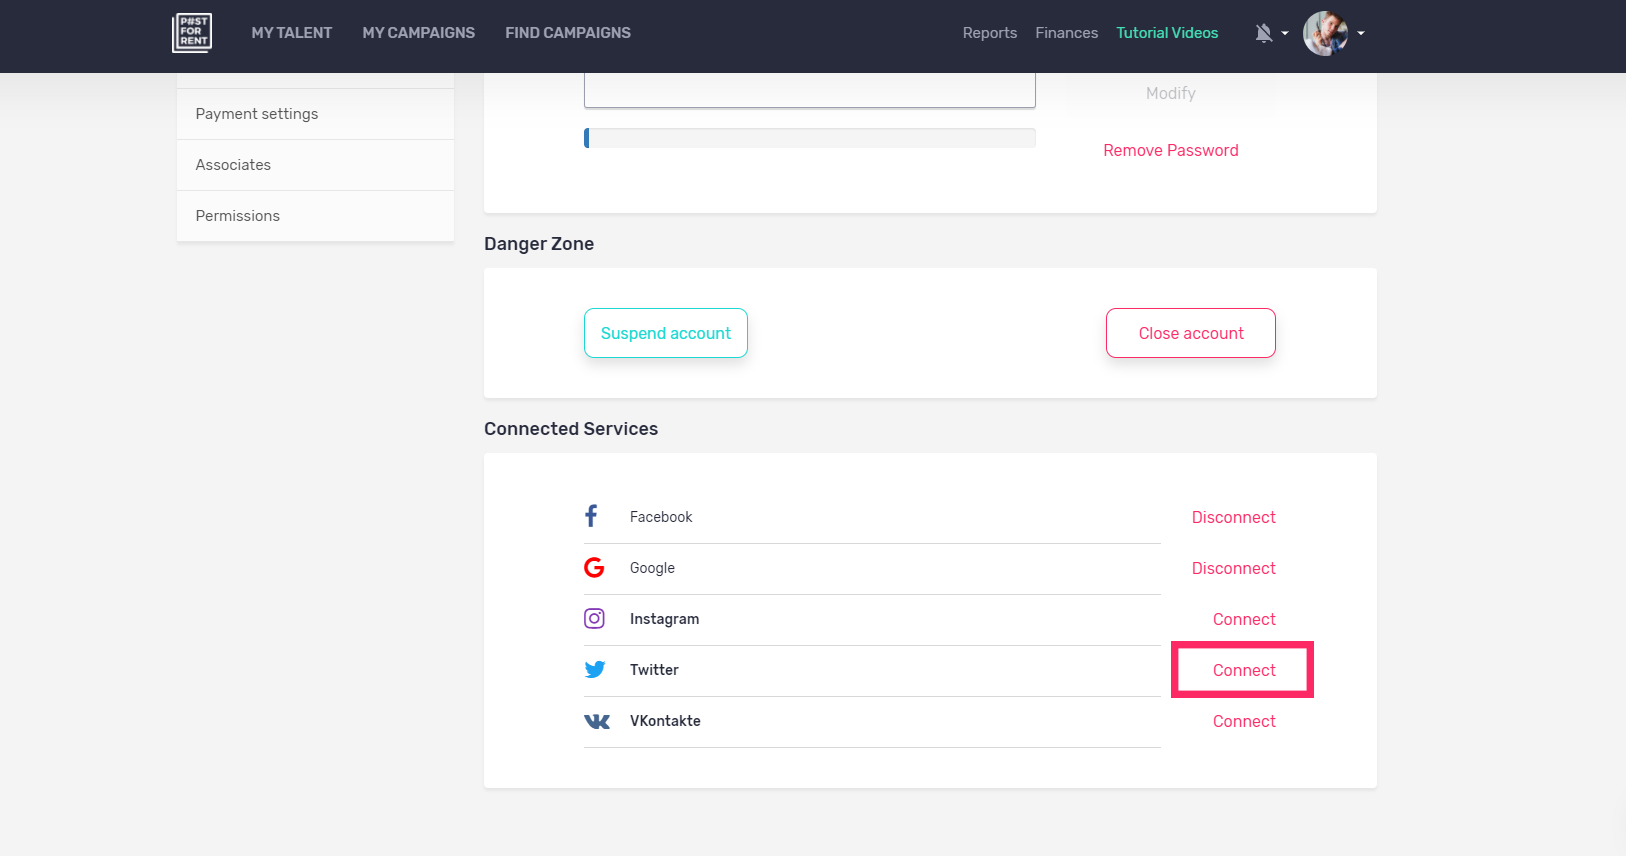This screenshot has height=856, width=1626.
Task: Disconnect the Facebook service
Action: (1234, 517)
